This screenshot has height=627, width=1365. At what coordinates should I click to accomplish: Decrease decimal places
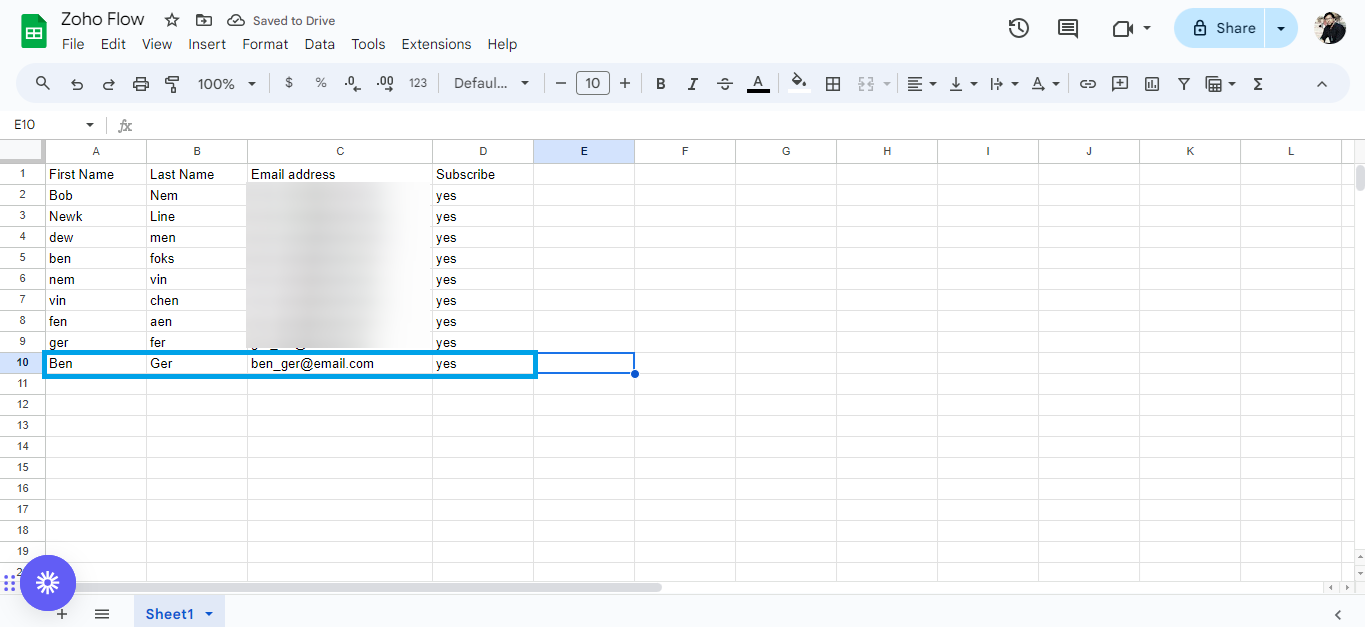(x=351, y=83)
